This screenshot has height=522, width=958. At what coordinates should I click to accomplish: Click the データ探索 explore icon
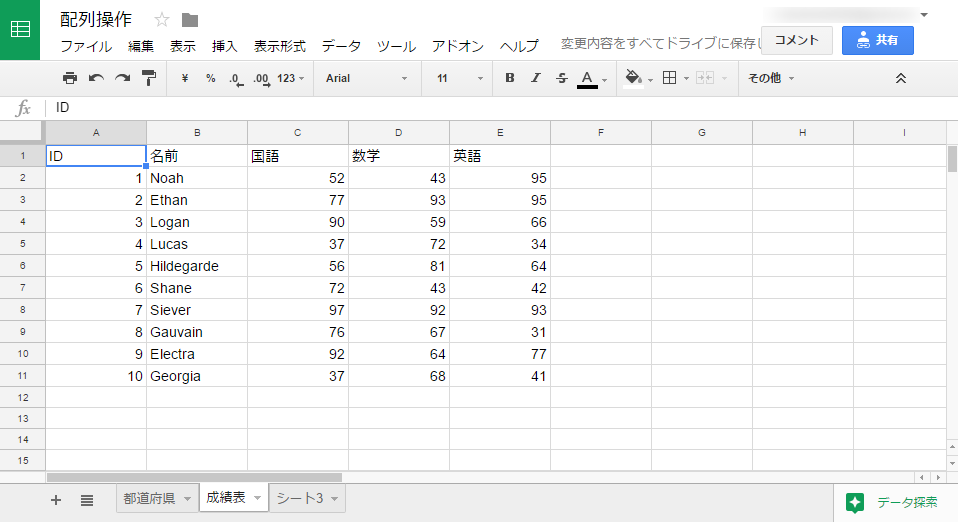(855, 502)
